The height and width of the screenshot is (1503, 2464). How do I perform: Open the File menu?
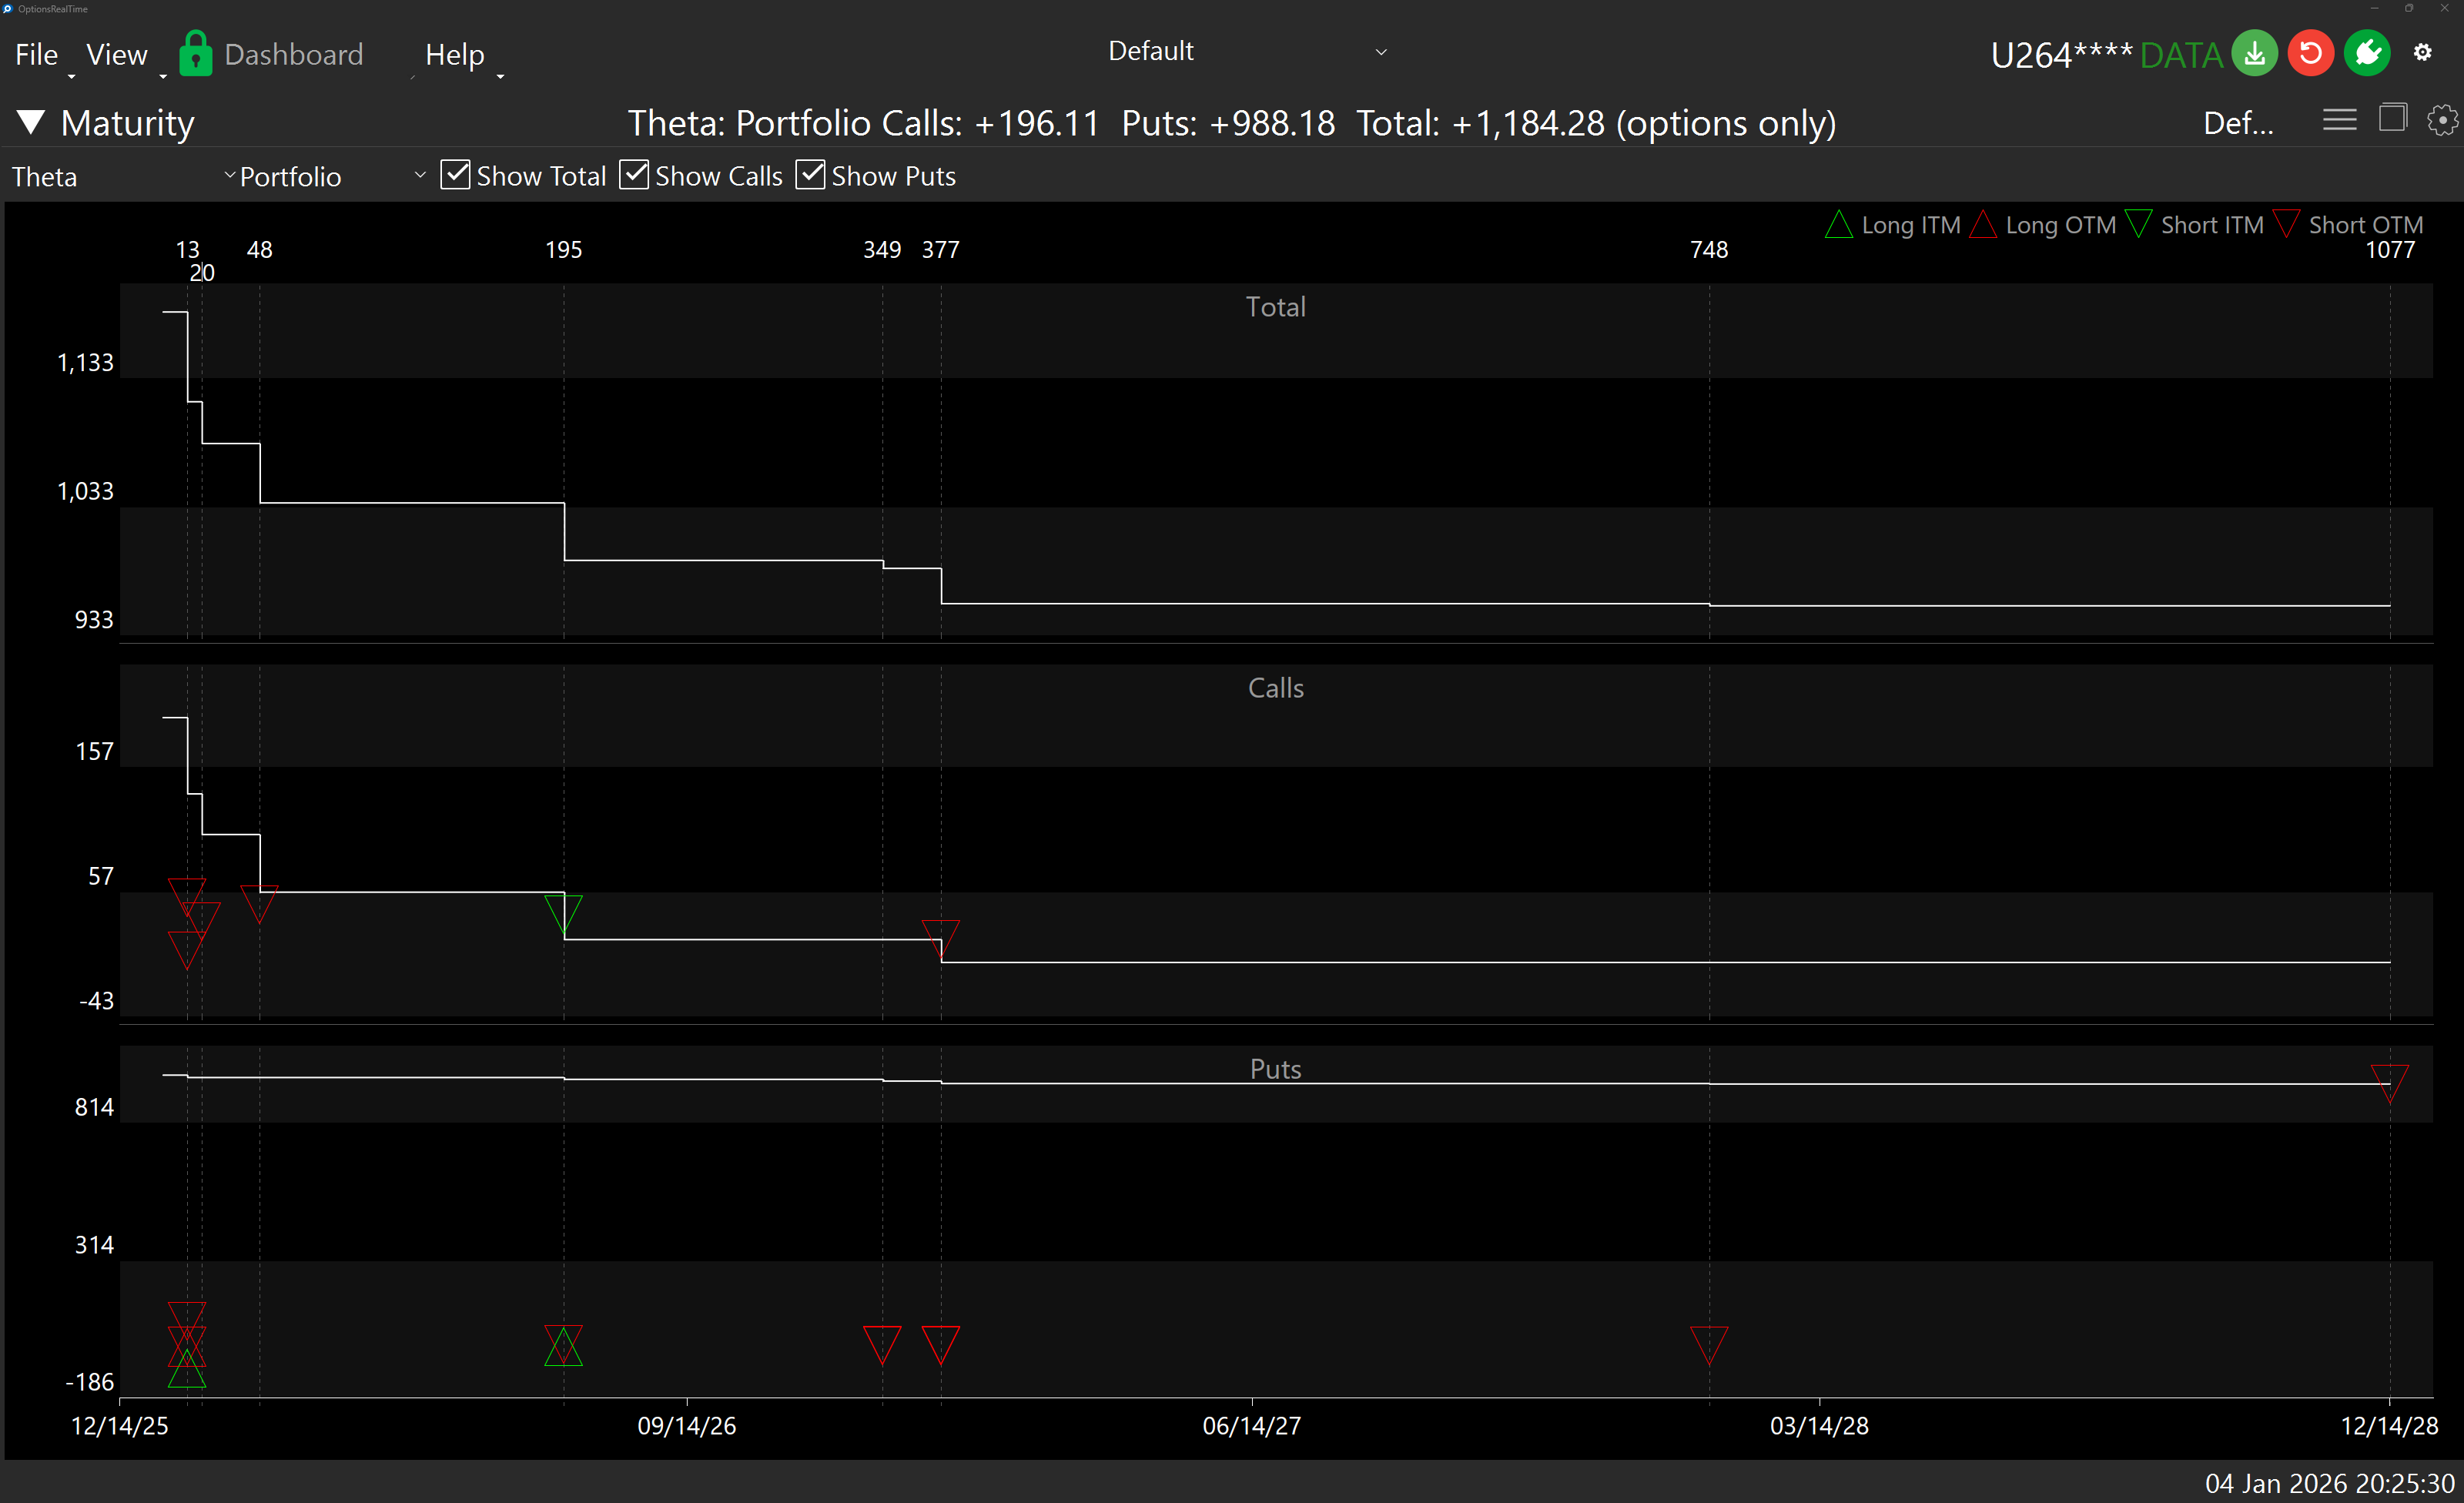(37, 55)
